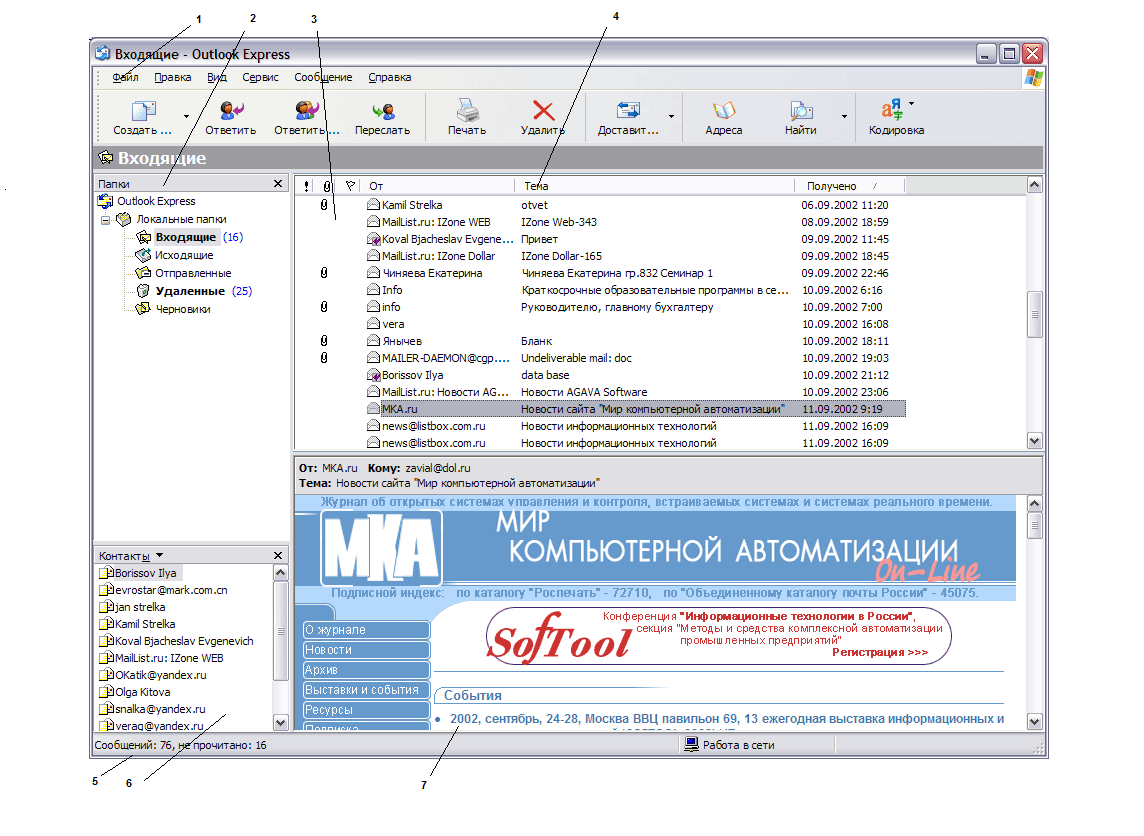The height and width of the screenshot is (836, 1144).
Task: Click the envelope icon of Borissov Ilya message
Action: 374,375
